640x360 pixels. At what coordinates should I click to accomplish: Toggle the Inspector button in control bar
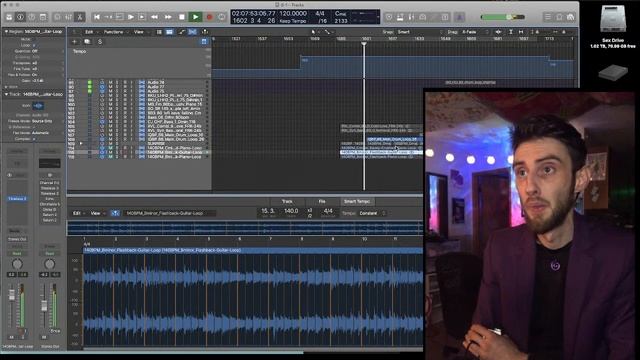pyautogui.click(x=20, y=17)
